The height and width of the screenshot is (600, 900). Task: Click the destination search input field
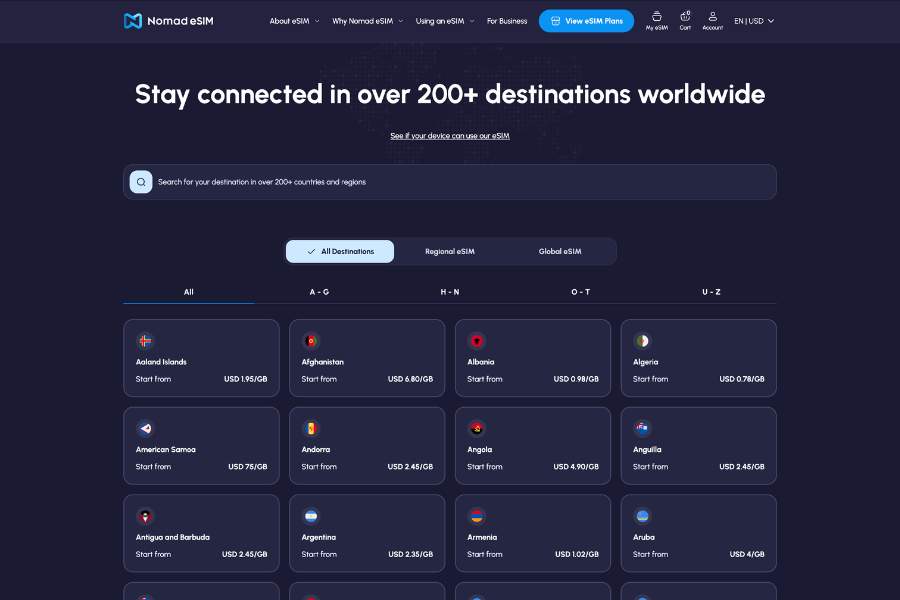coord(450,182)
